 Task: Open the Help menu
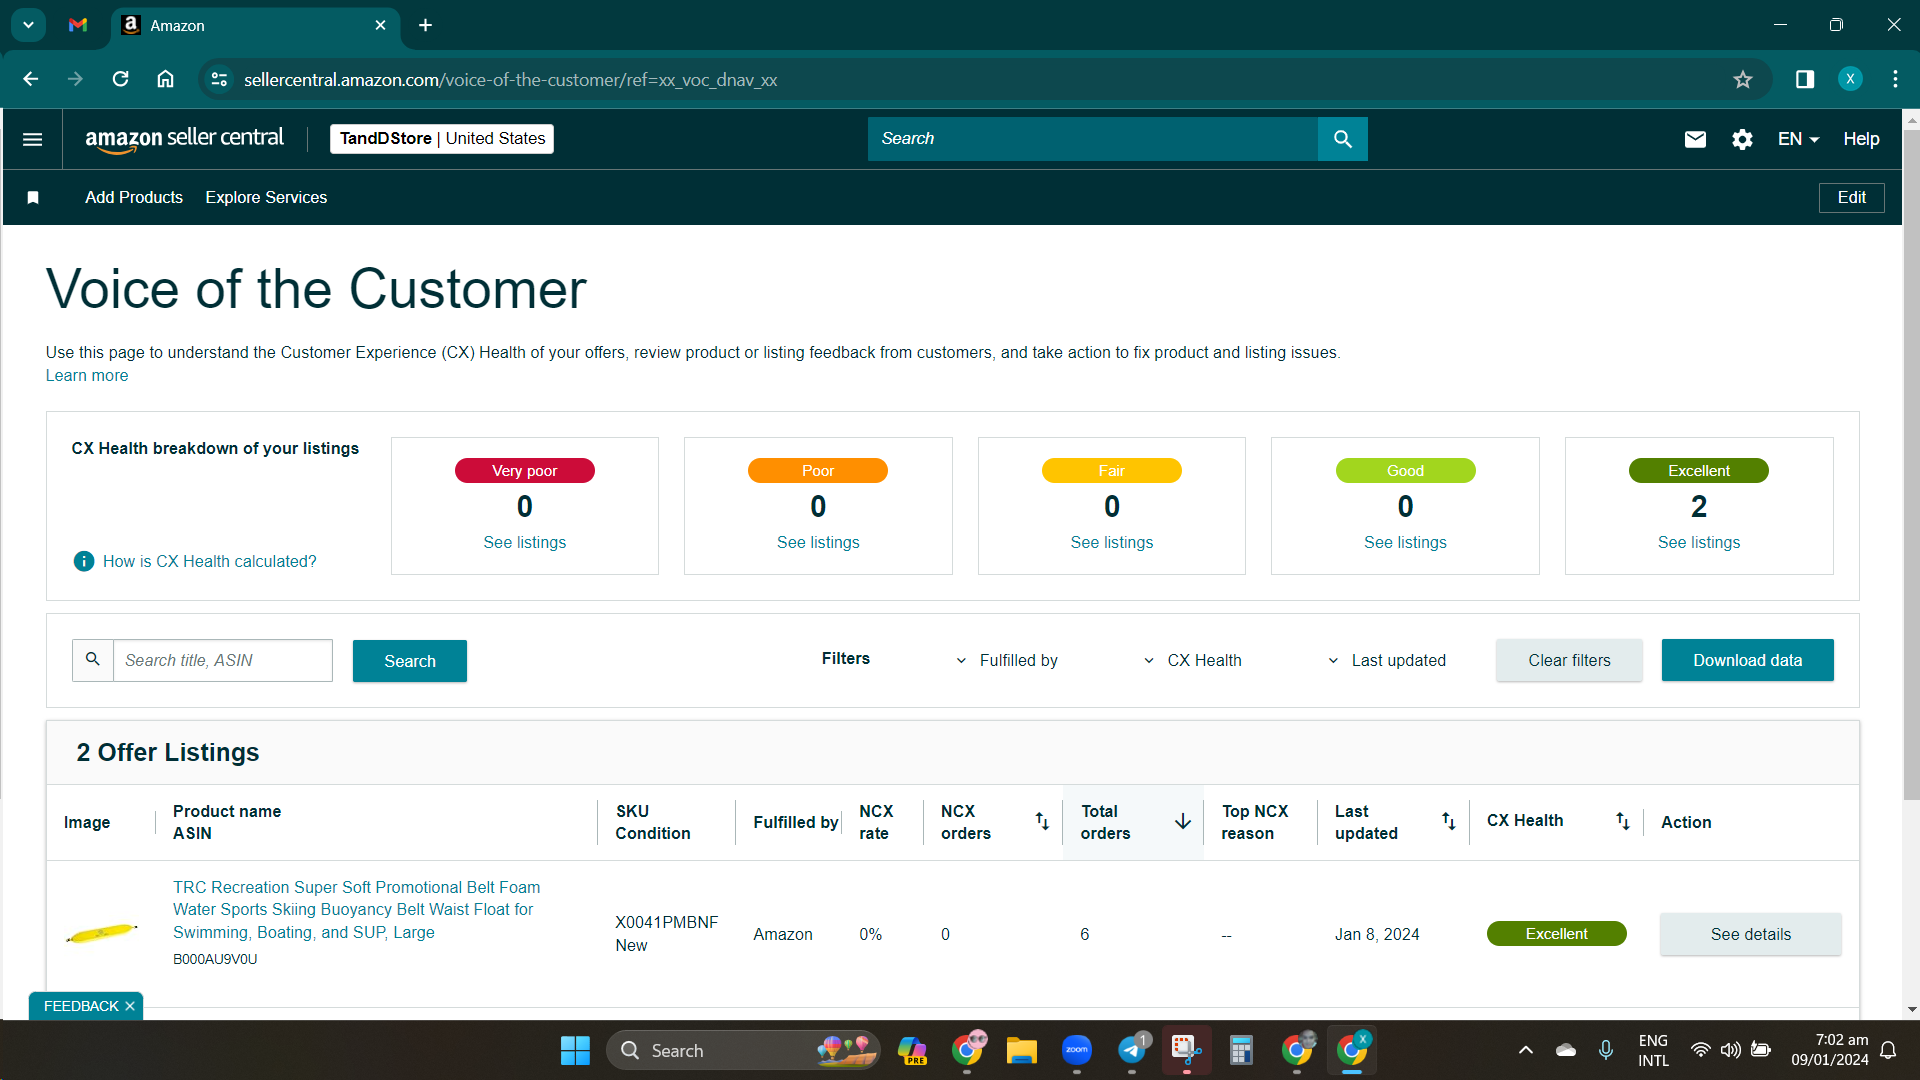(1861, 139)
